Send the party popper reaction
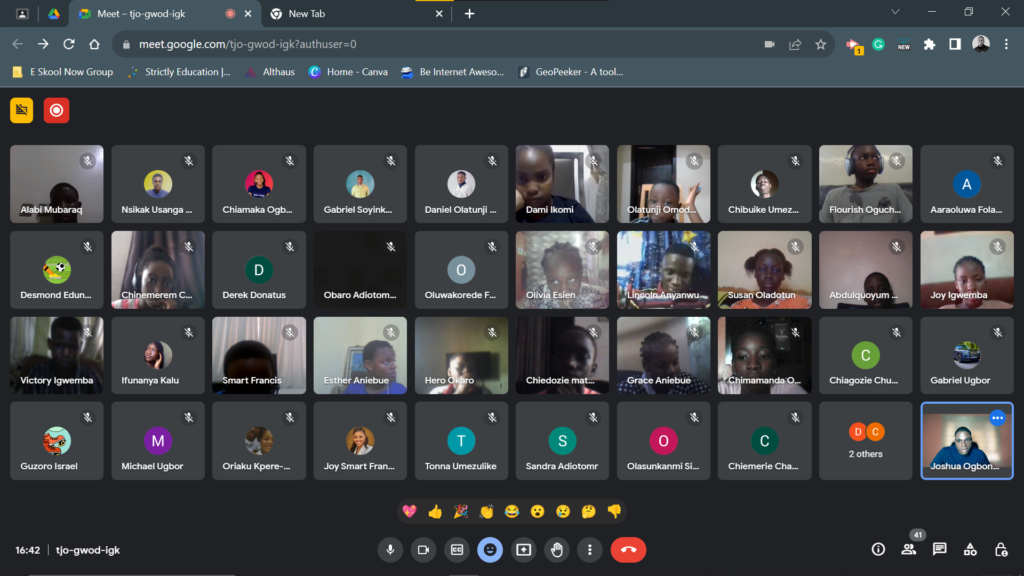1024x576 pixels. click(x=460, y=511)
